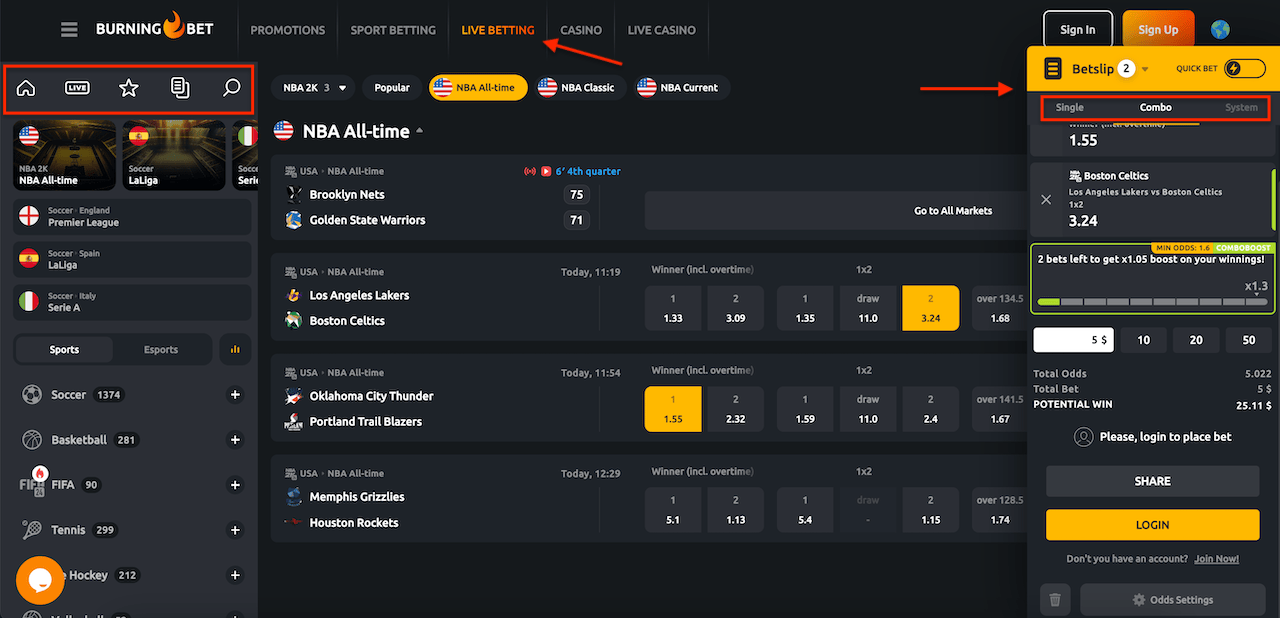Click the Sign Up button
This screenshot has width=1280, height=618.
[x=1158, y=30]
